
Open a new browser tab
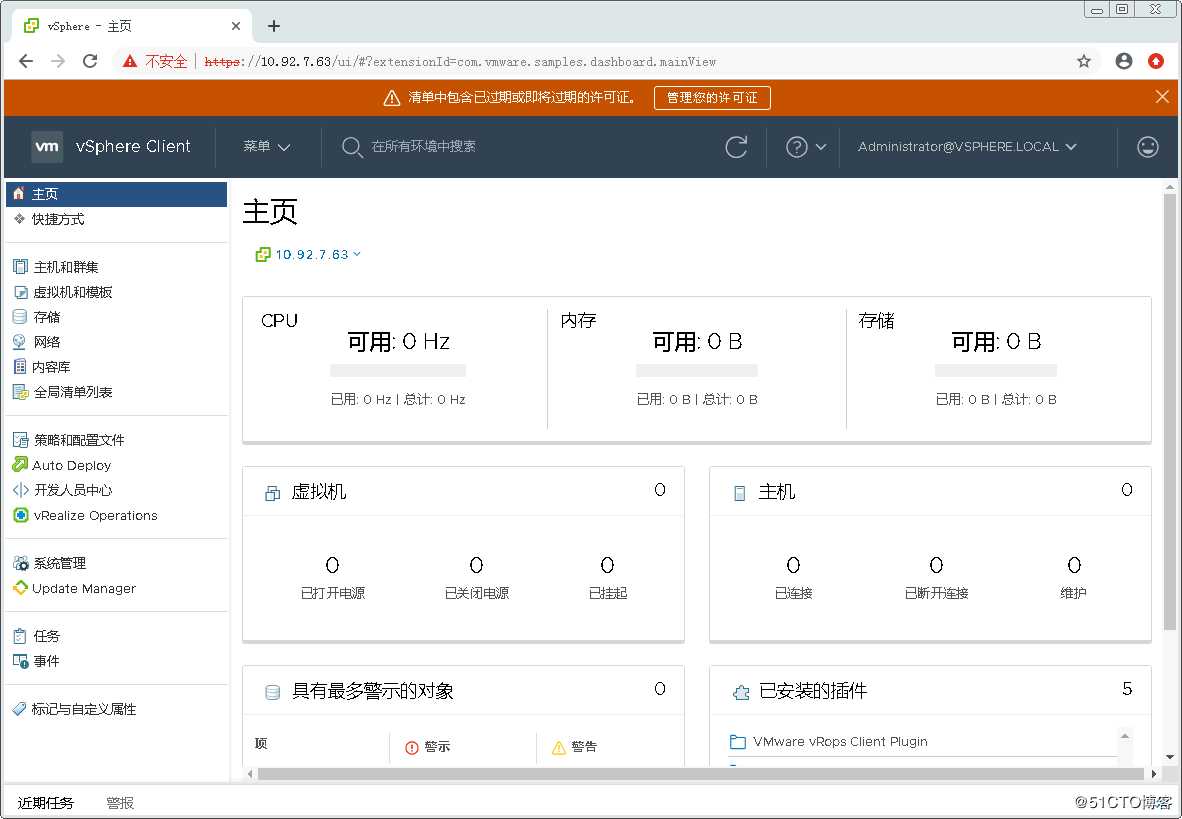274,26
